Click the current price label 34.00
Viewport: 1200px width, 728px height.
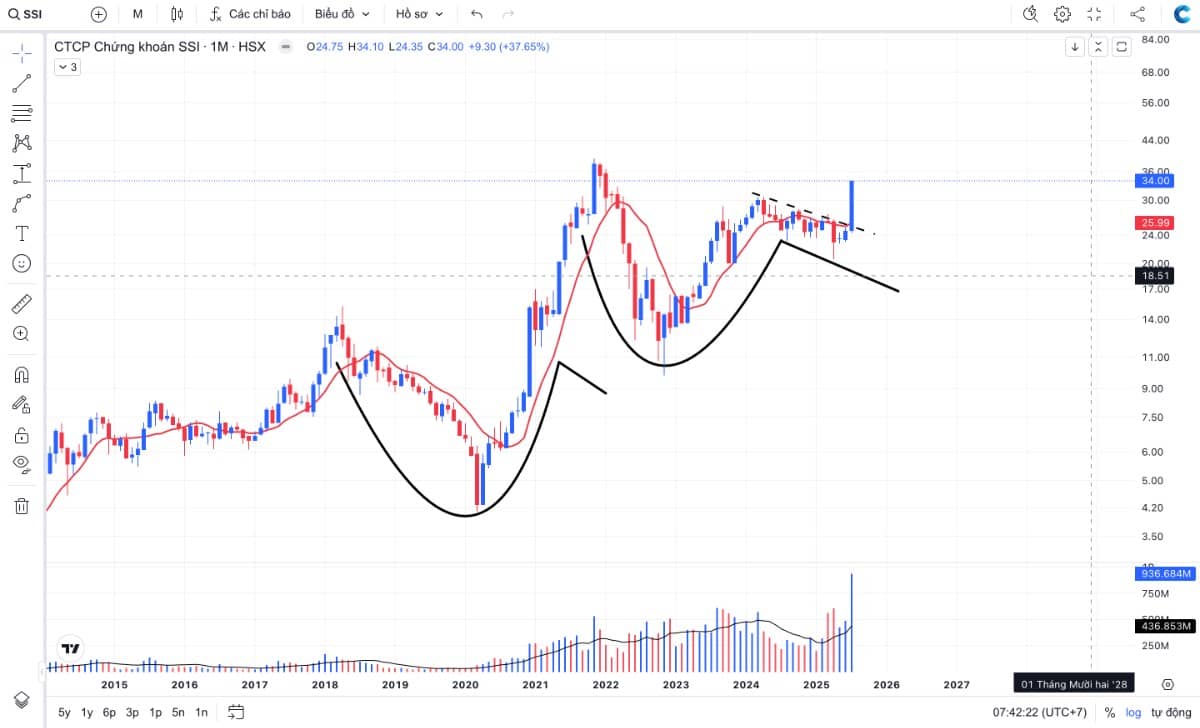coord(1155,181)
